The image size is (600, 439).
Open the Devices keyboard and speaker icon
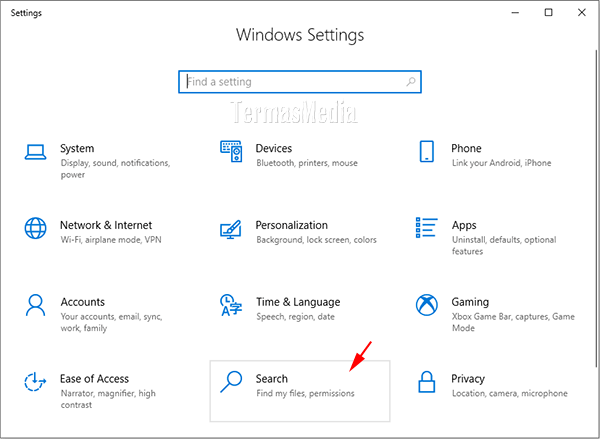tap(231, 152)
